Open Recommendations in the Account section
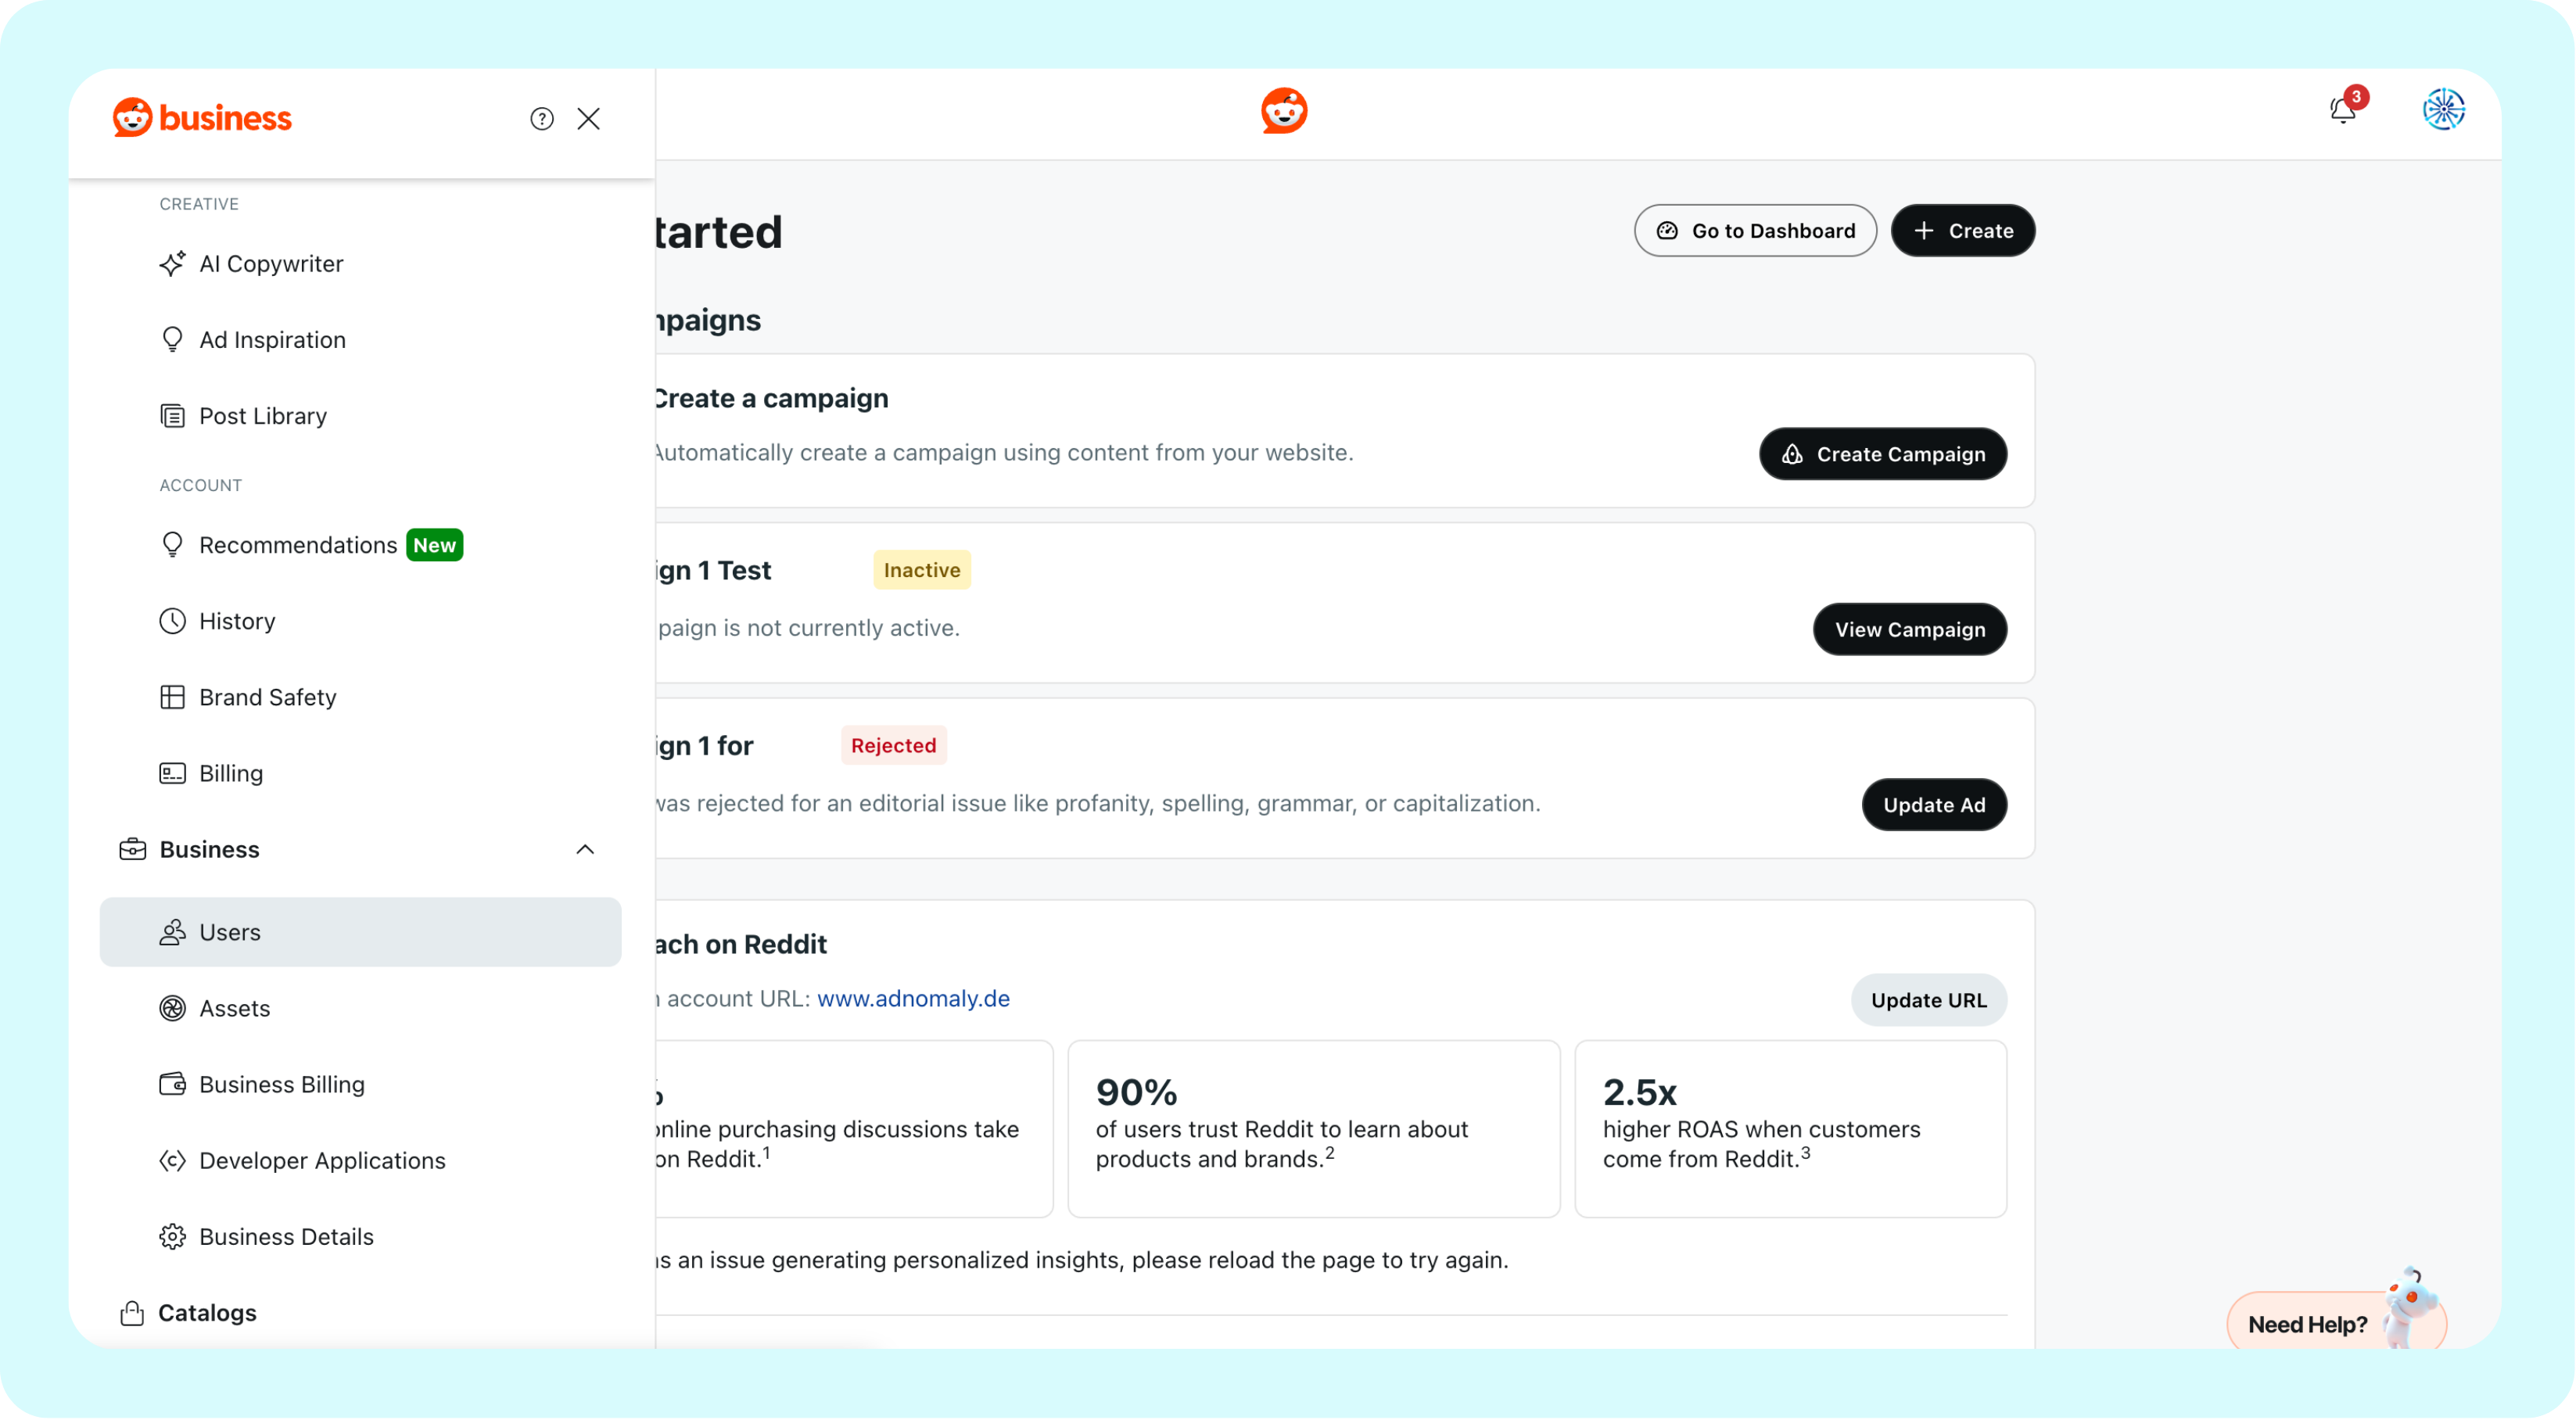 point(297,545)
